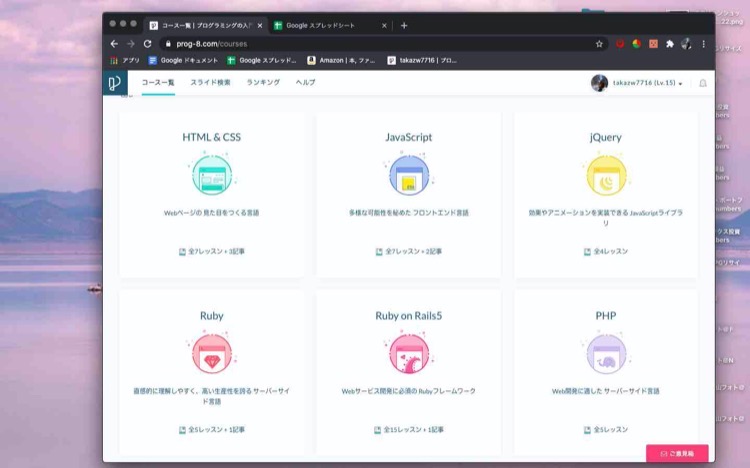
Task: Click the red extension icon in toolbar
Action: pos(620,44)
